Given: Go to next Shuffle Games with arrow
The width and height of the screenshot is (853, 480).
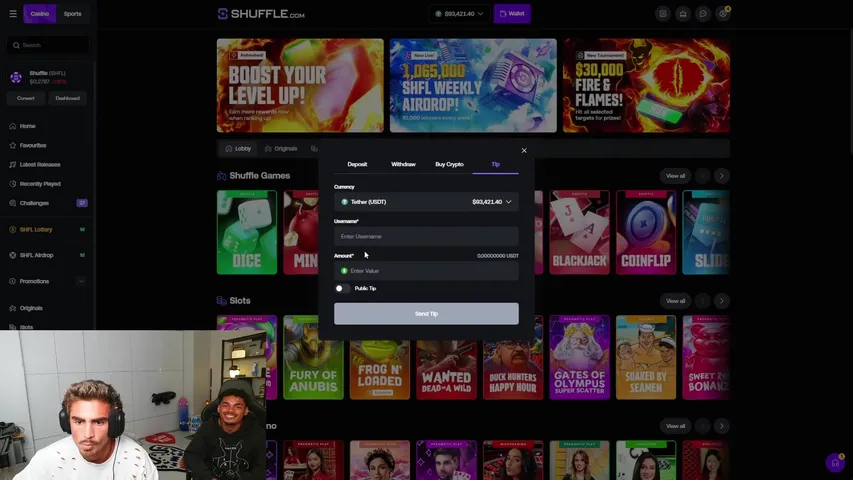Looking at the screenshot, I should tap(722, 176).
